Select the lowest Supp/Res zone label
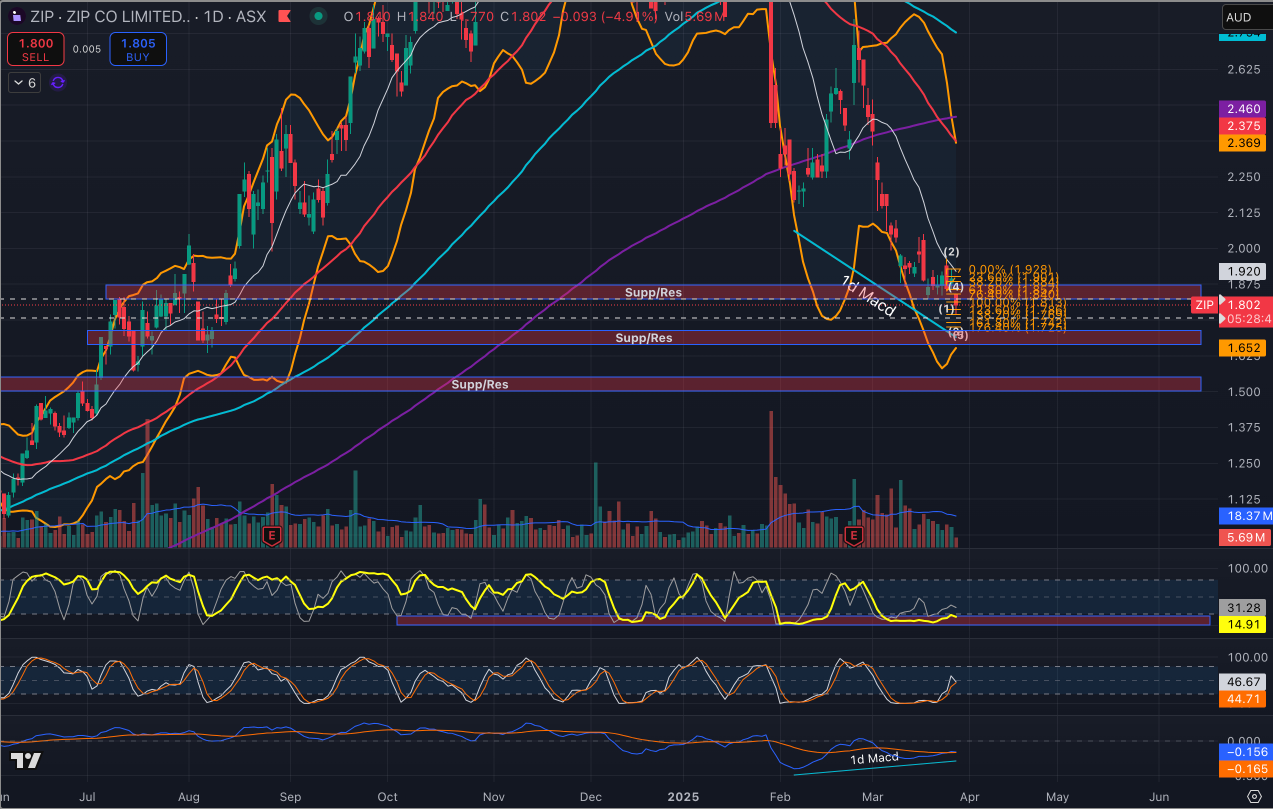Viewport: 1273px width, 809px height. pos(480,384)
